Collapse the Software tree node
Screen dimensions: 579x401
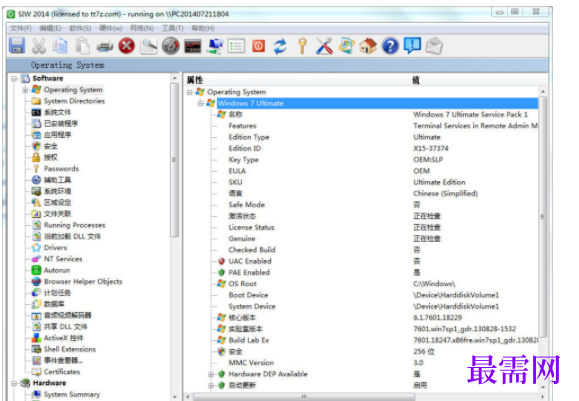pyautogui.click(x=14, y=79)
